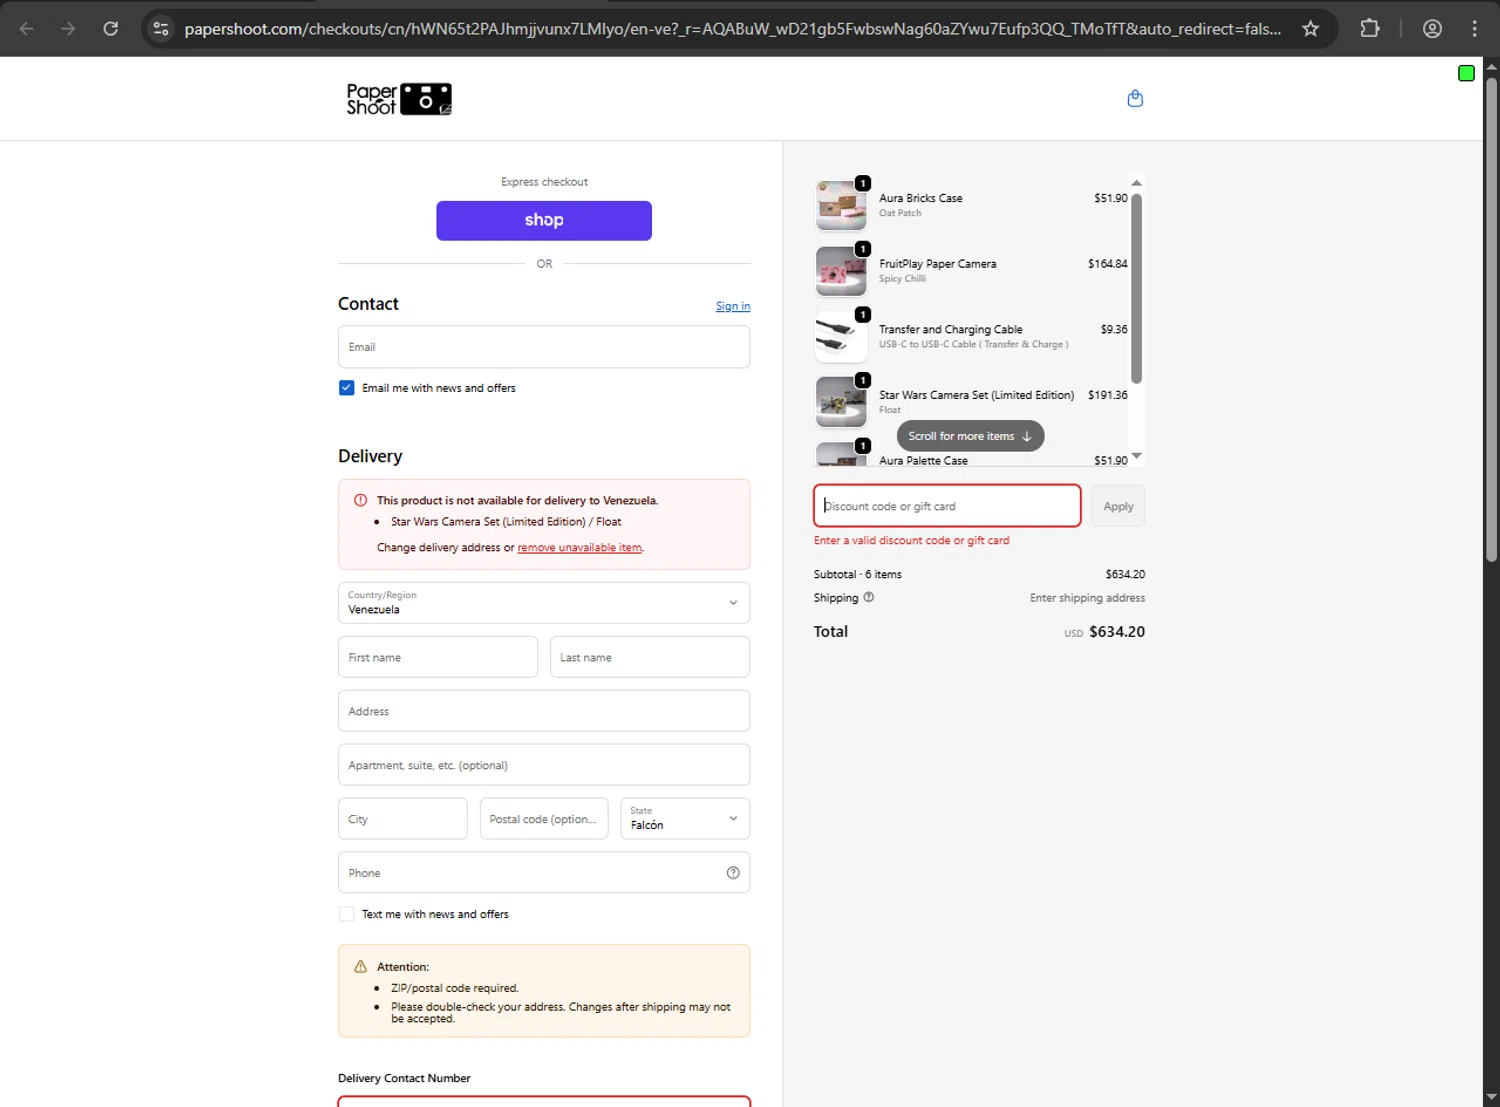
Task: Check Text me with news and offers
Action: point(346,914)
